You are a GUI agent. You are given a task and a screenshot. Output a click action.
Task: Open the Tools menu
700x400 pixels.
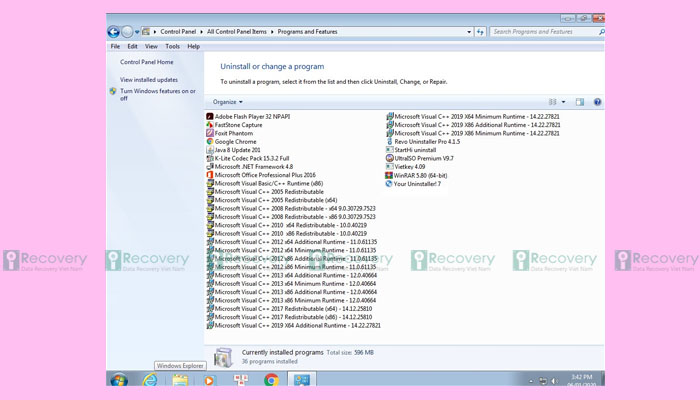[172, 46]
